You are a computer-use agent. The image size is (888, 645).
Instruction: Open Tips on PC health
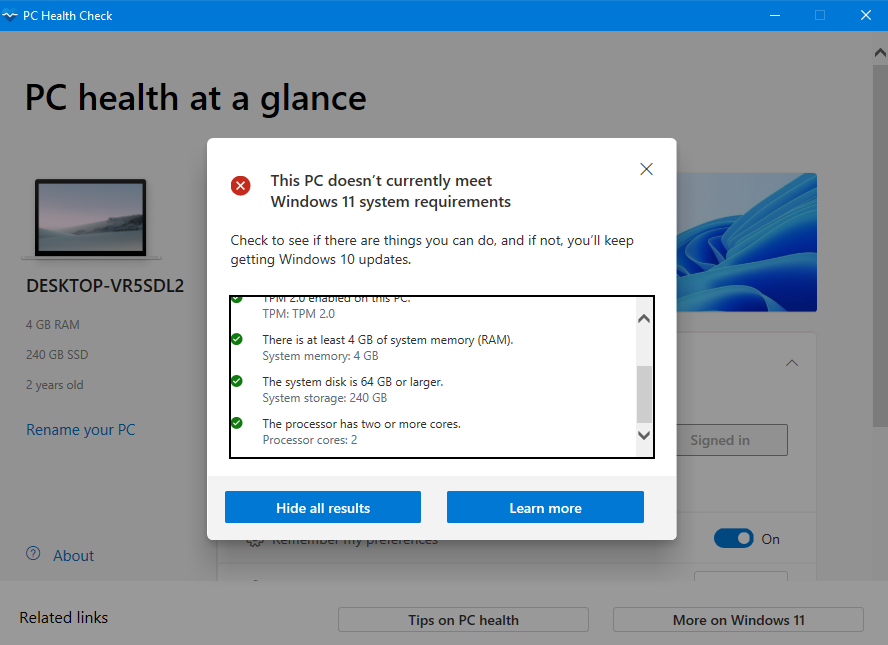(x=463, y=620)
